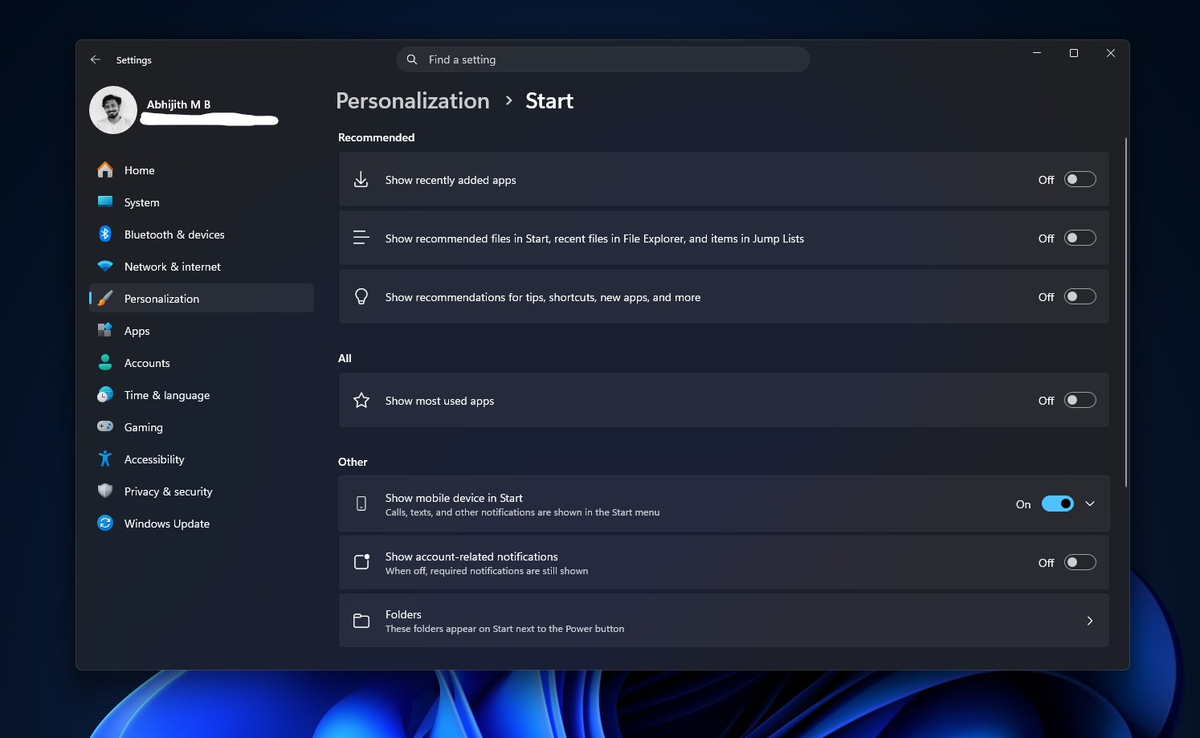Image resolution: width=1200 pixels, height=738 pixels.
Task: Click the account-related notifications square icon
Action: (x=361, y=562)
